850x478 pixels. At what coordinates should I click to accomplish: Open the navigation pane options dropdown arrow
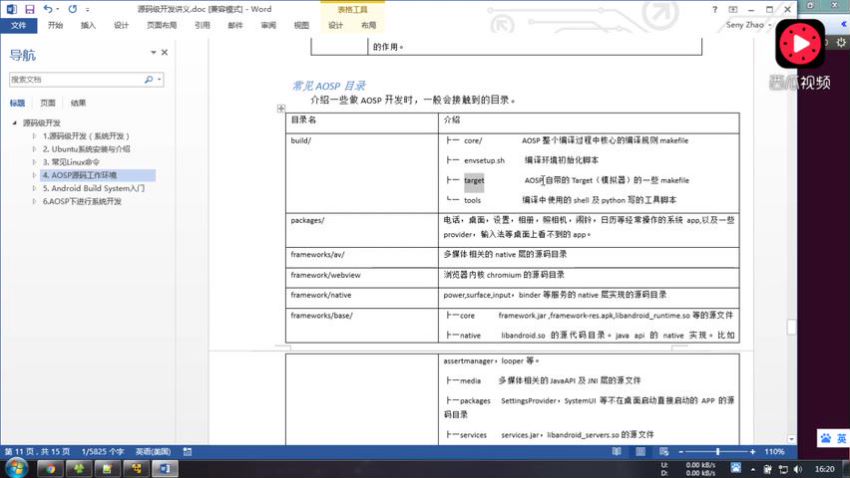[153, 53]
